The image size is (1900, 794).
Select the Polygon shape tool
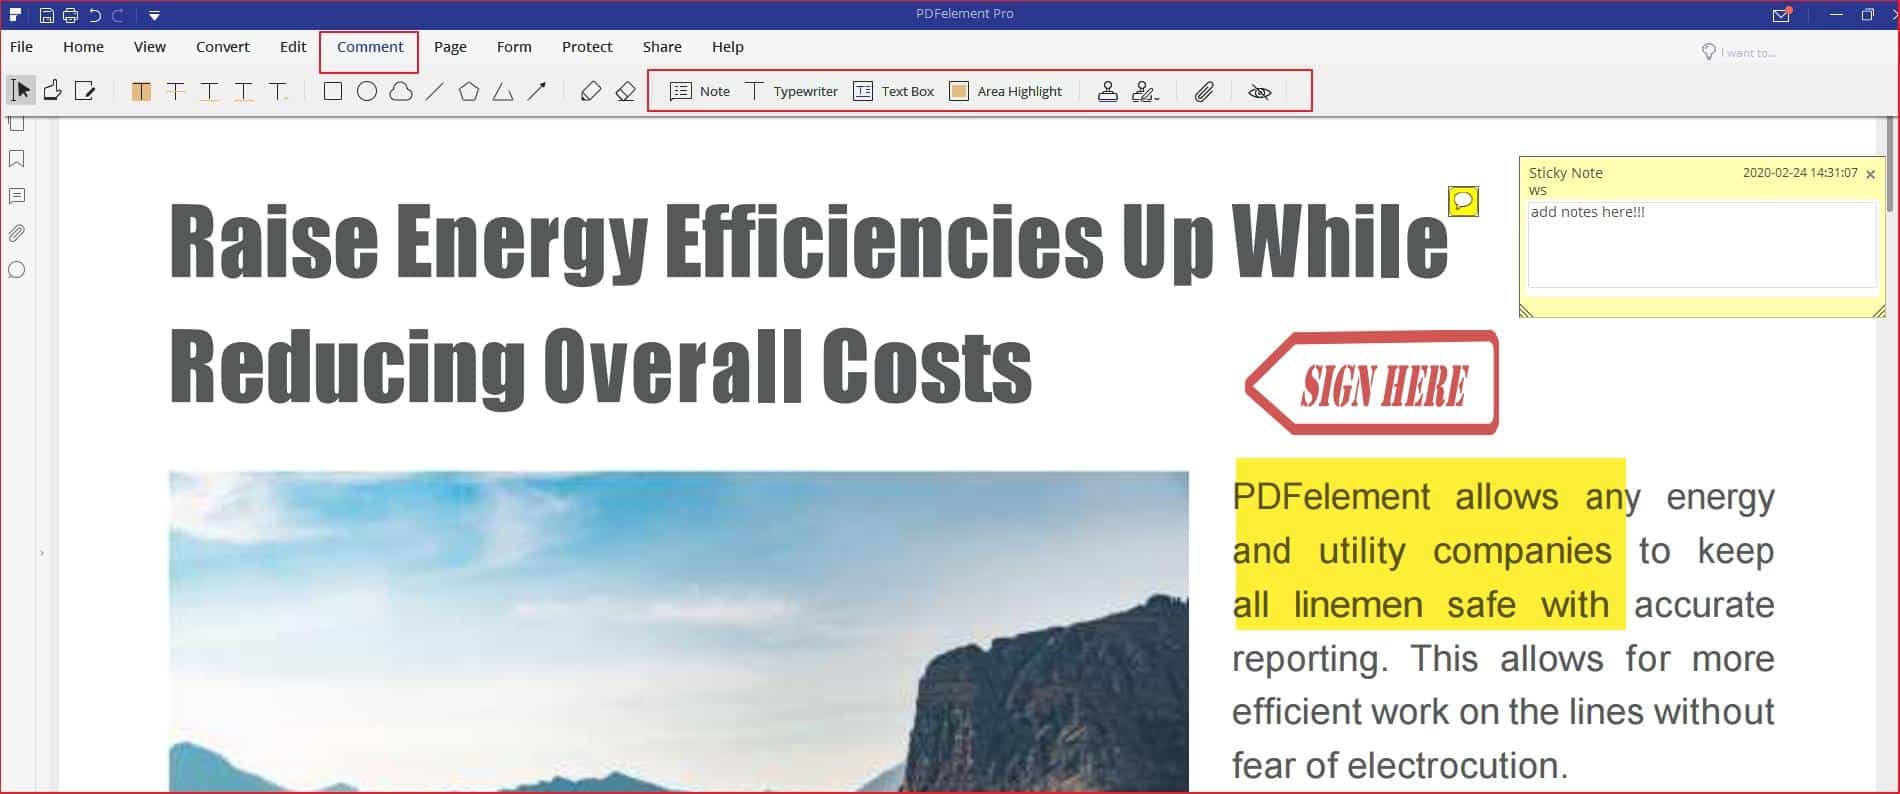click(x=469, y=91)
